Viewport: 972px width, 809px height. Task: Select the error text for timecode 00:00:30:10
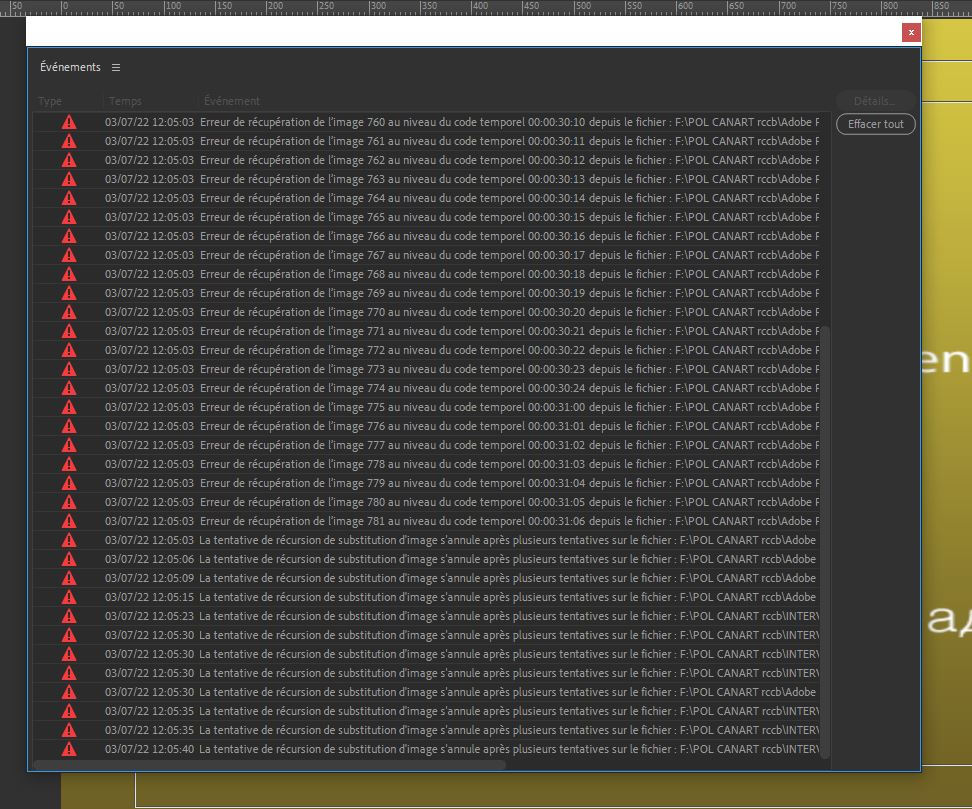[510, 122]
